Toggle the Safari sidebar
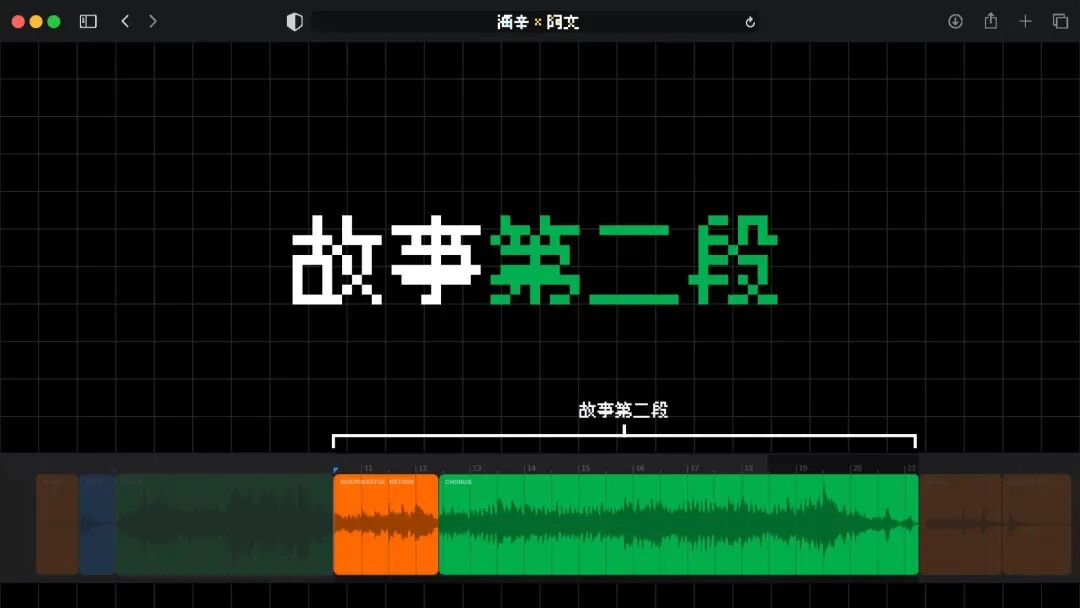This screenshot has width=1080, height=608. point(87,20)
